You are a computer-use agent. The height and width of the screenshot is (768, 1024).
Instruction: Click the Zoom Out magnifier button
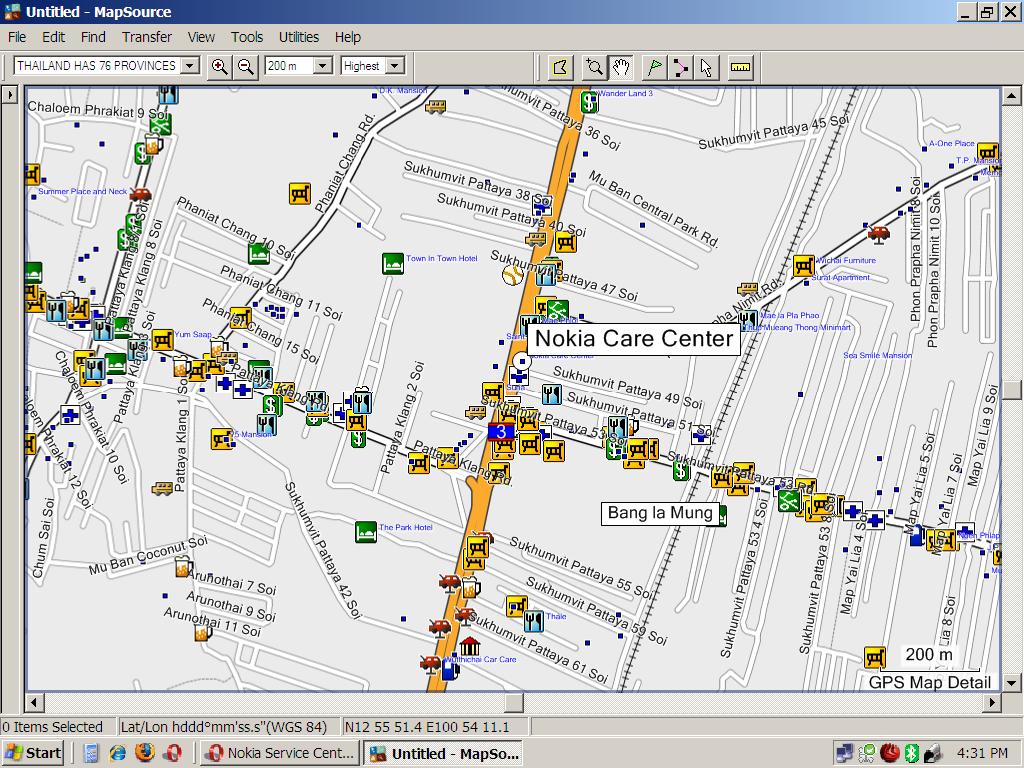[246, 67]
